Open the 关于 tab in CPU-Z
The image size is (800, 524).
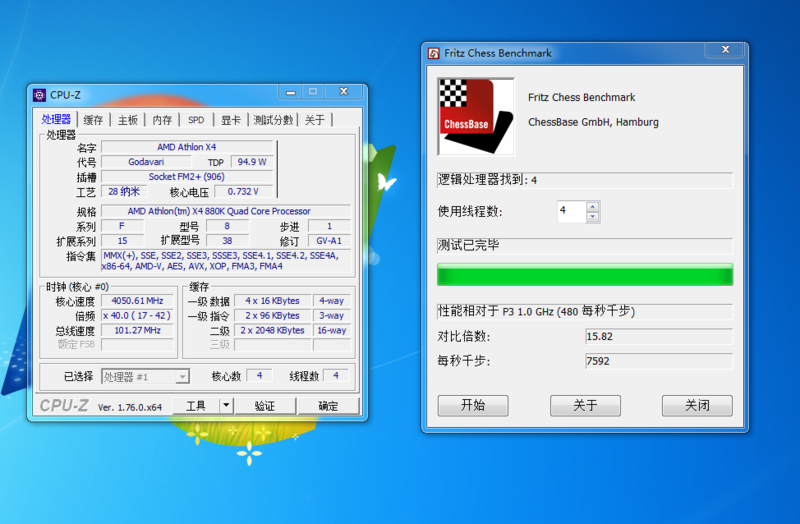(315, 120)
